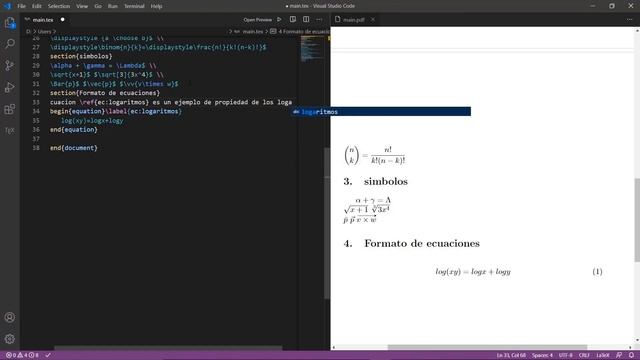Click 'section{Formato de ecuaciones}' code line
This screenshot has width=640, height=360.
105,93
